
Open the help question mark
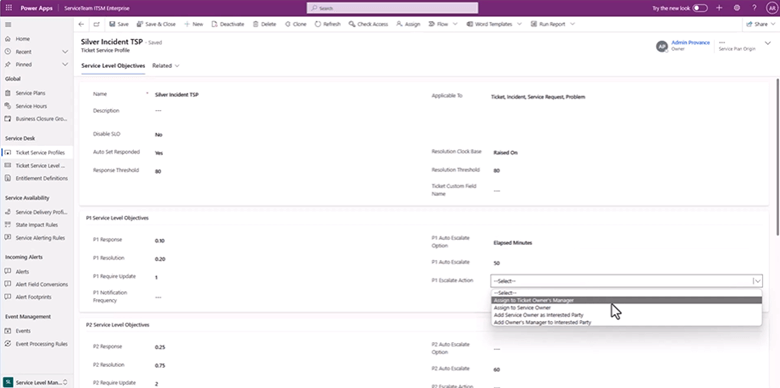click(754, 8)
